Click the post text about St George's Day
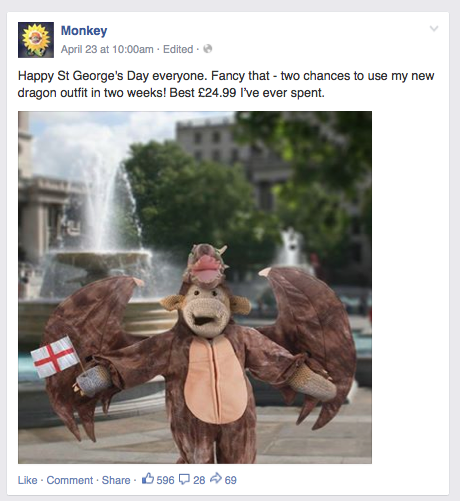Viewport: 460px width, 501px height. coord(226,84)
